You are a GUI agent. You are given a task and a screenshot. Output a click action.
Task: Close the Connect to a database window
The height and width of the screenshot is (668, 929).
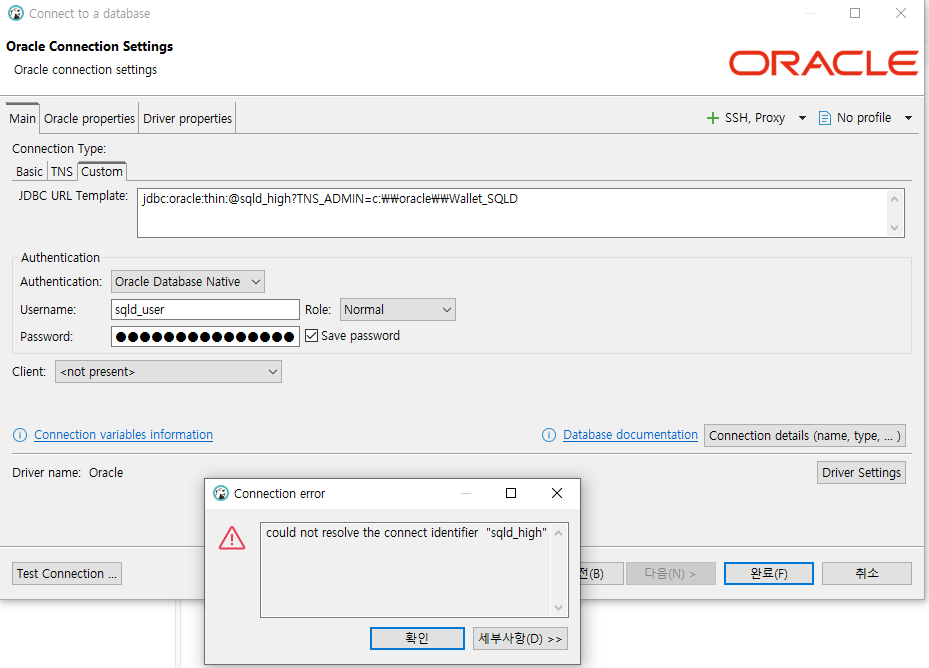(901, 13)
